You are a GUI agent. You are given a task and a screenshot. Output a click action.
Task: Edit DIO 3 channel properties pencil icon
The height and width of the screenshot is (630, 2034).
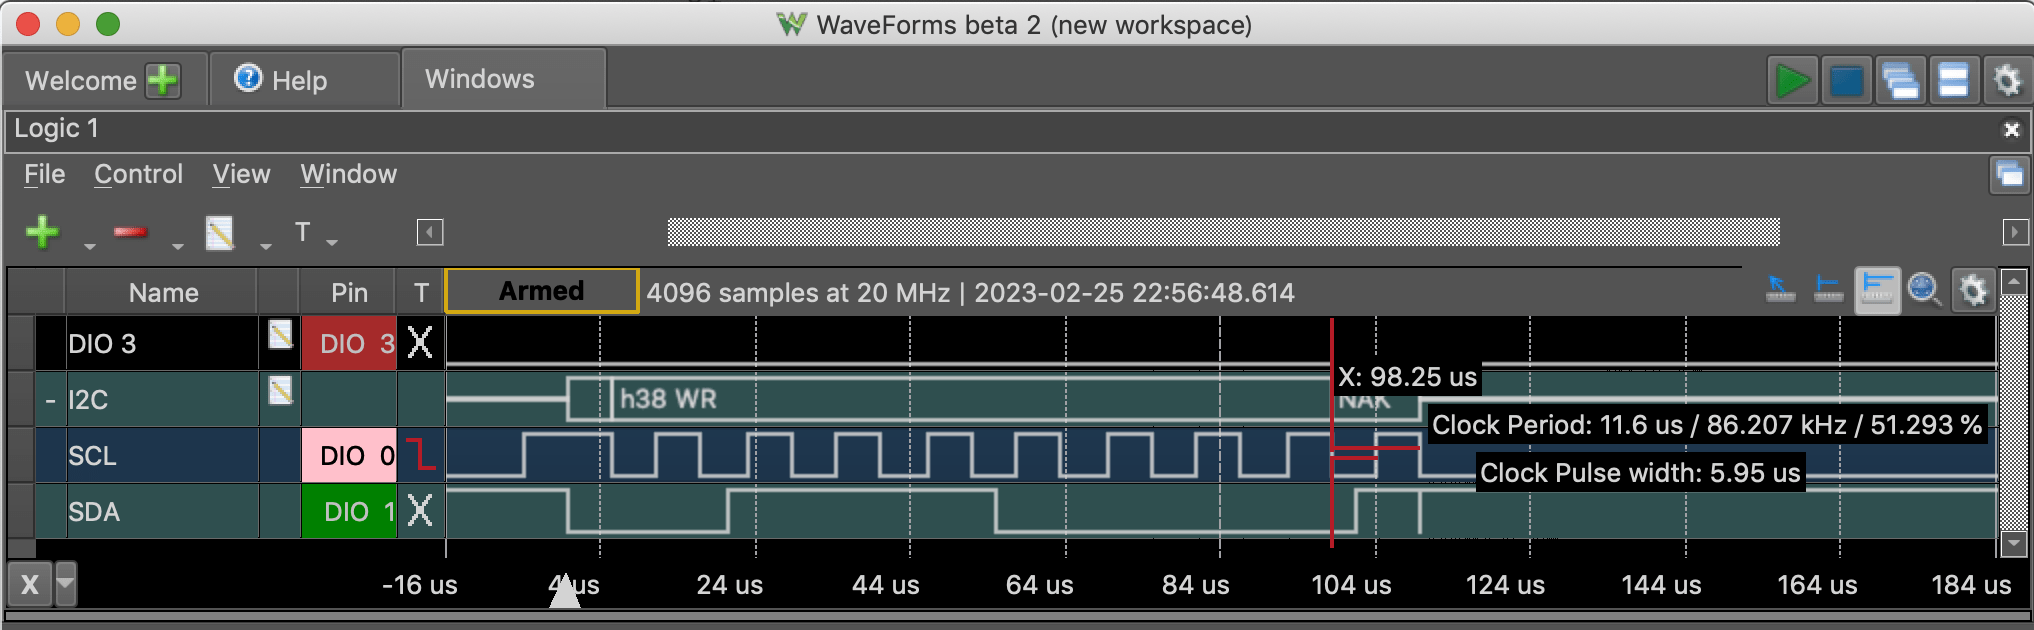coord(280,334)
